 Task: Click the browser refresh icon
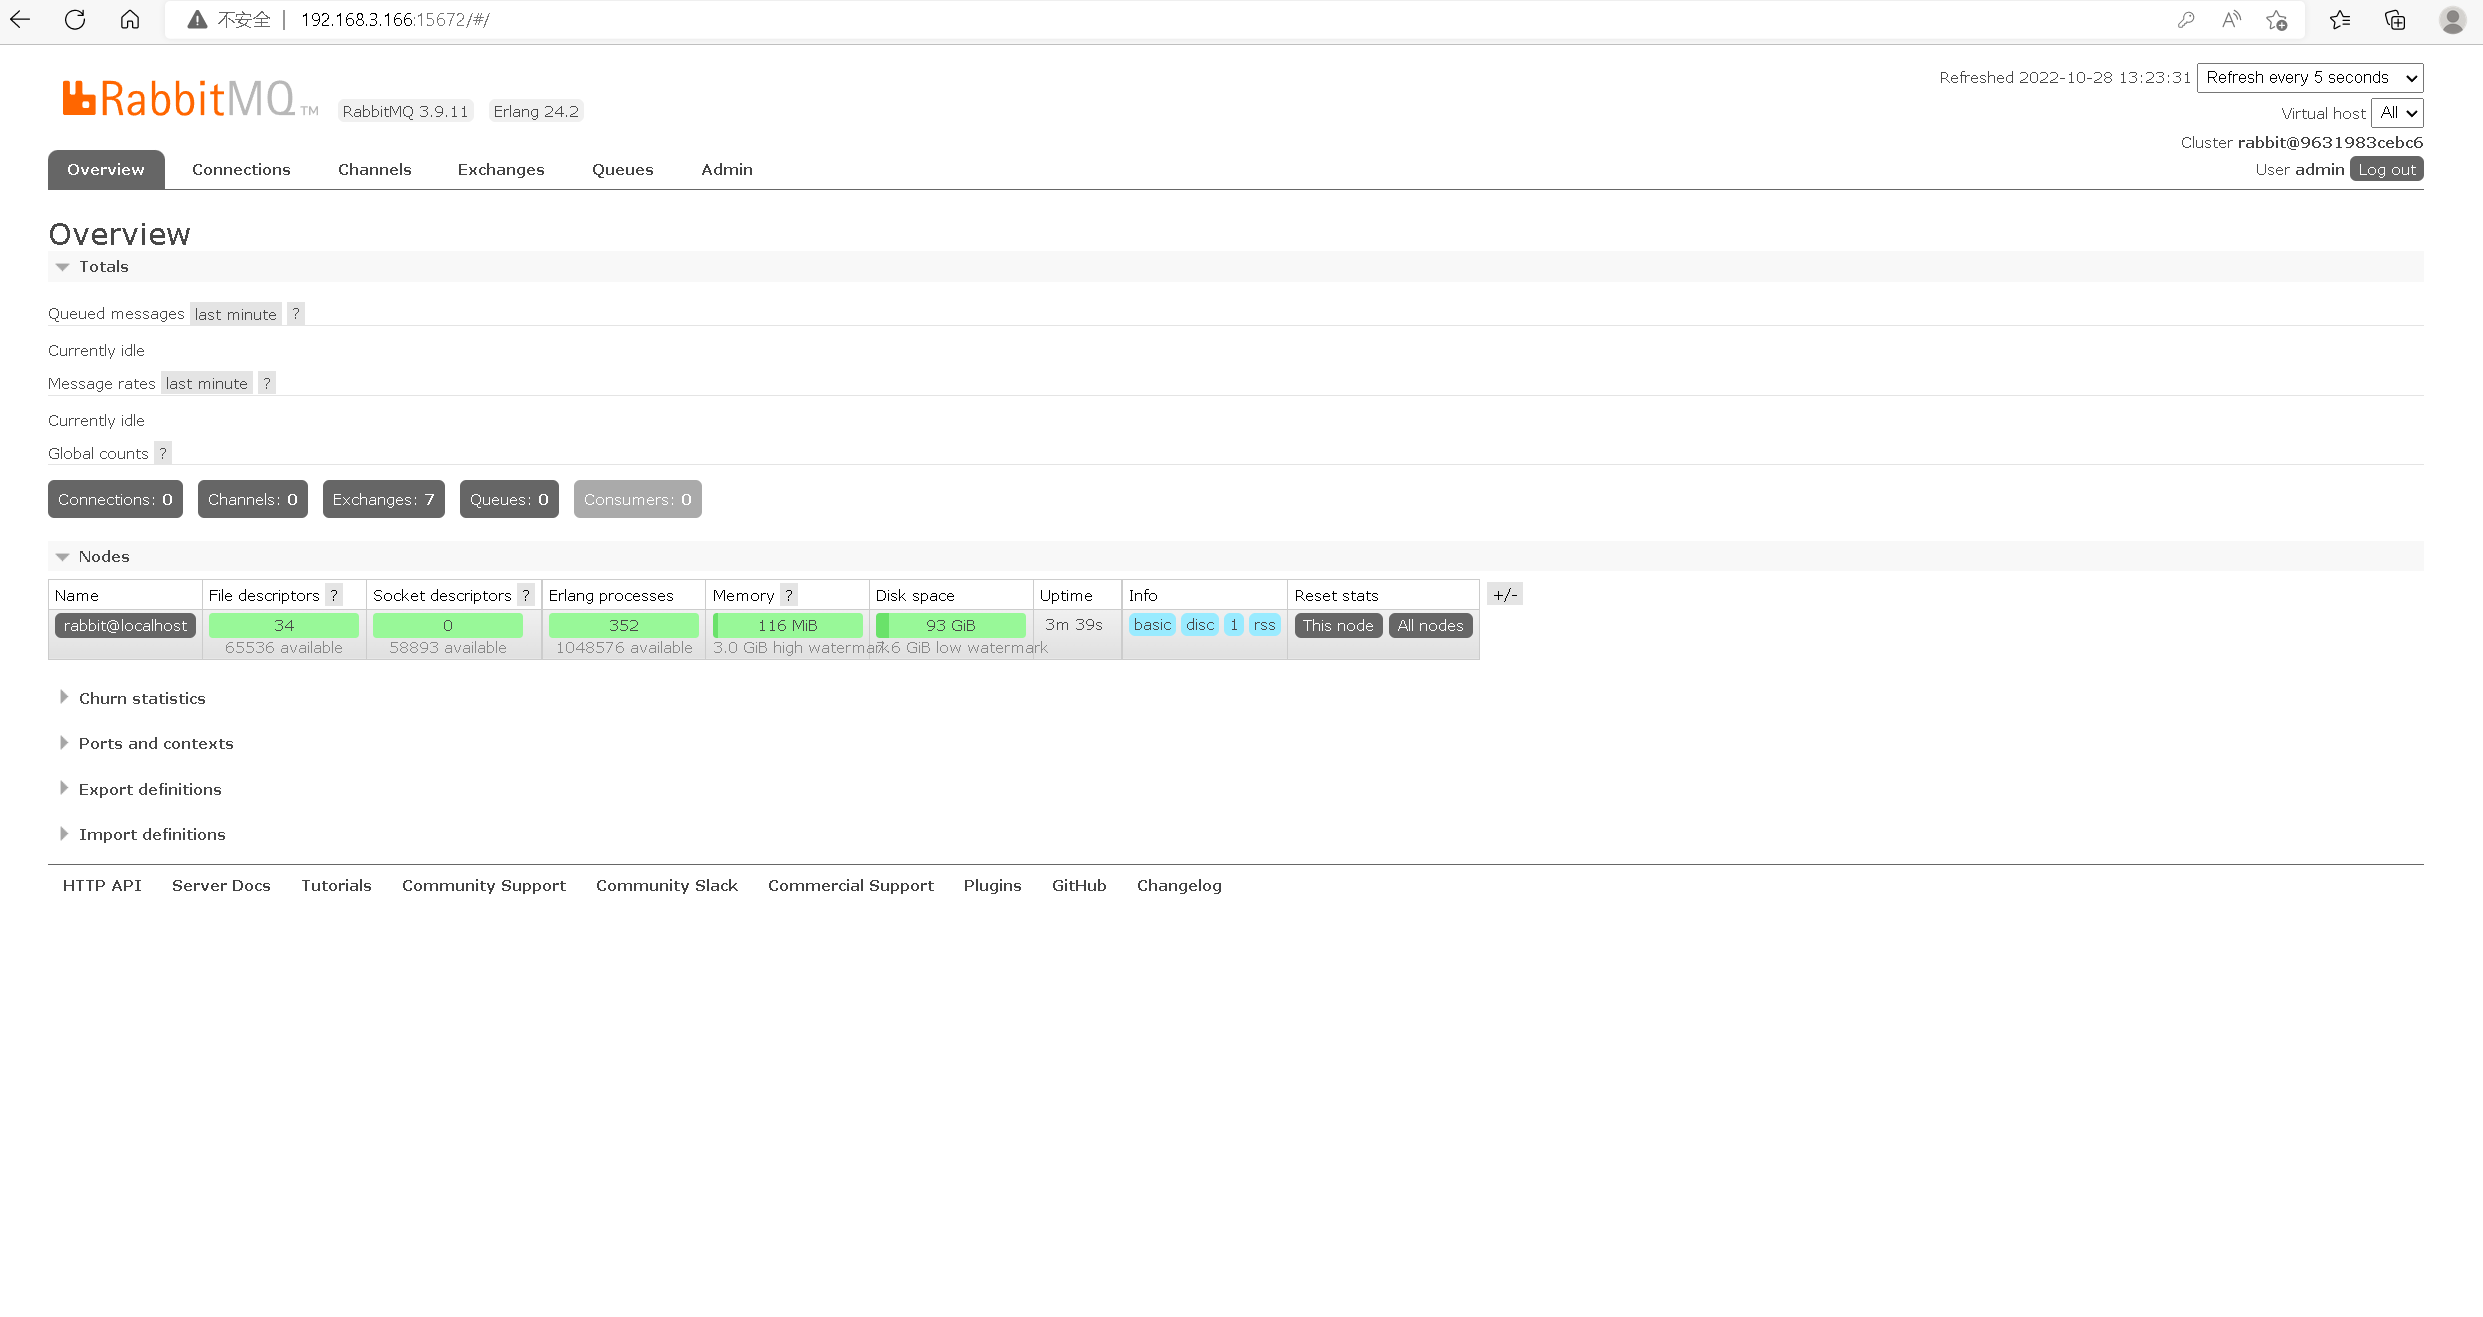coord(75,19)
